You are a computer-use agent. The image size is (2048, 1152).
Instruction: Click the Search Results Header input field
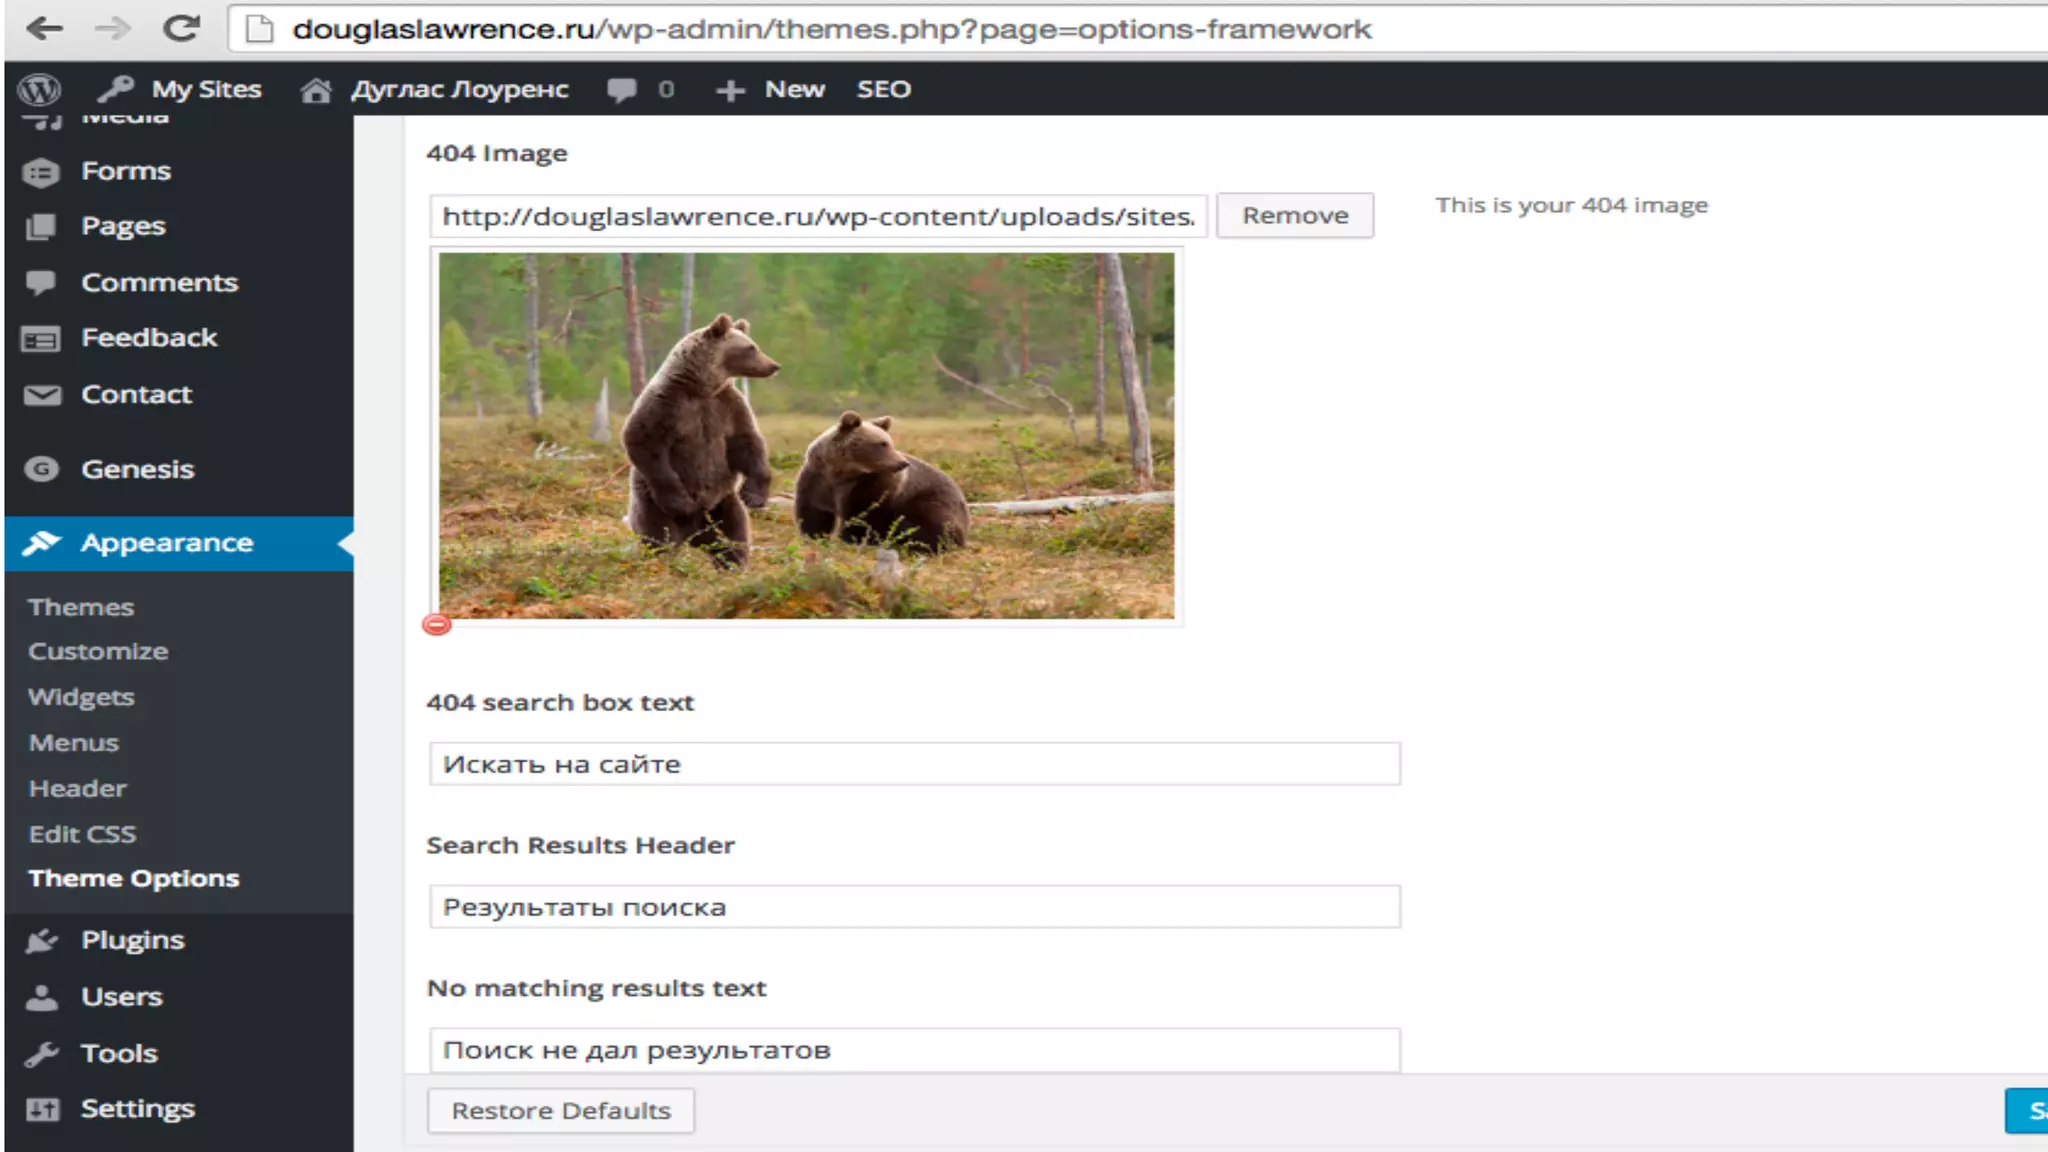point(914,908)
